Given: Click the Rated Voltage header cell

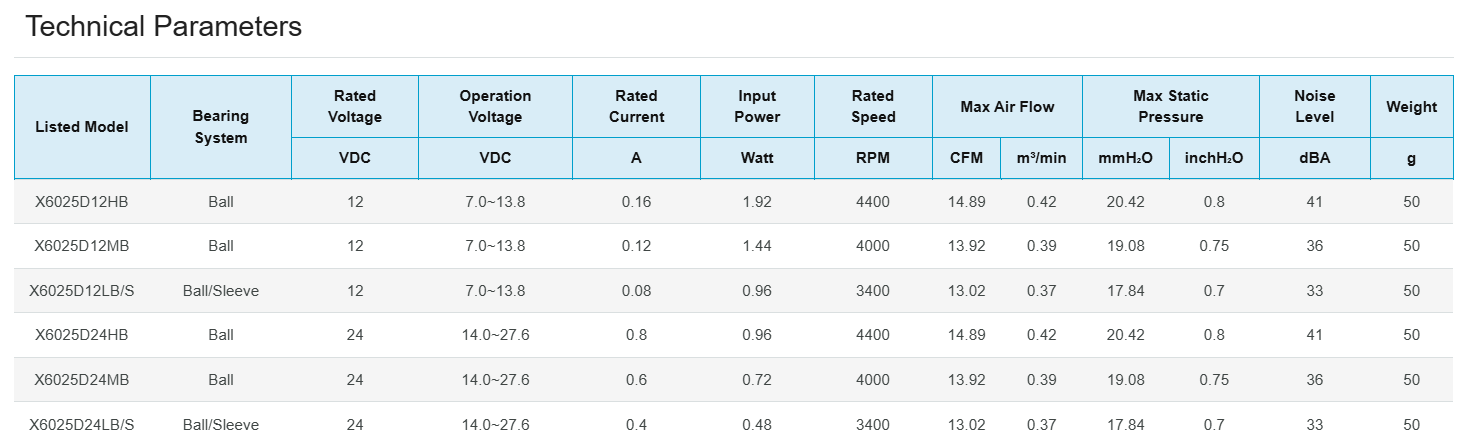Looking at the screenshot, I should [x=355, y=106].
